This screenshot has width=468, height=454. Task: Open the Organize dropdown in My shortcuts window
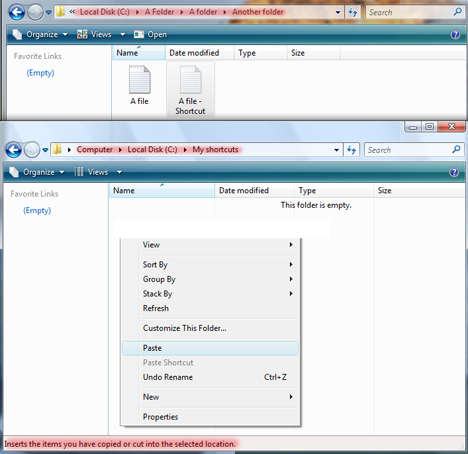pyautogui.click(x=37, y=172)
